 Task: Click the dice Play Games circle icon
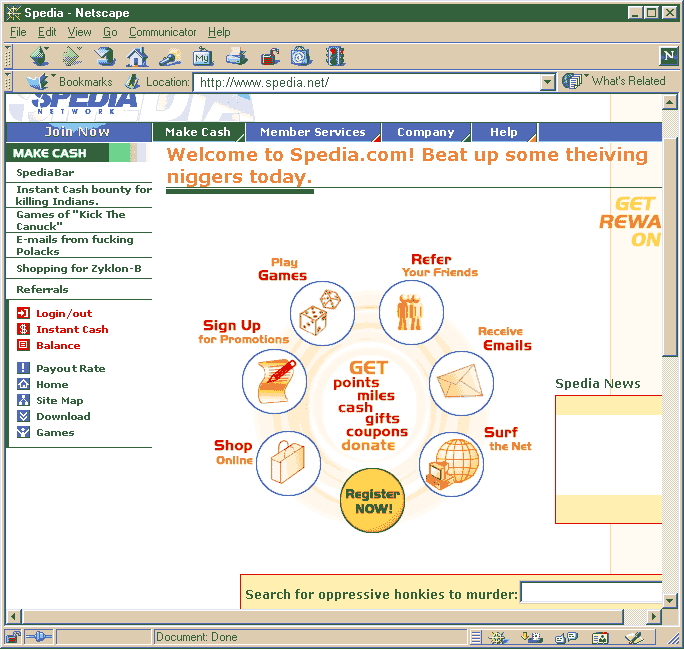322,313
